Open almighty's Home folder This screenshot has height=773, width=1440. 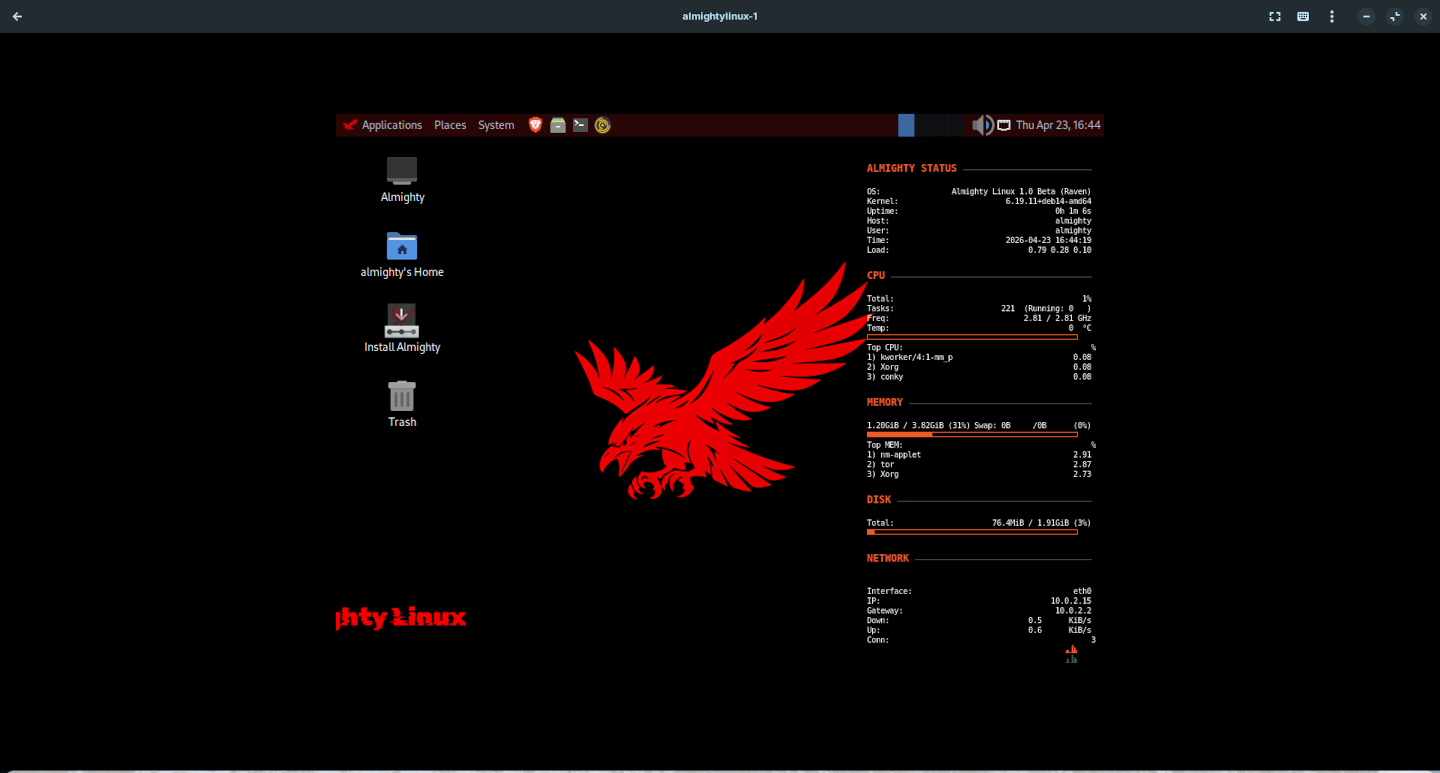point(402,246)
